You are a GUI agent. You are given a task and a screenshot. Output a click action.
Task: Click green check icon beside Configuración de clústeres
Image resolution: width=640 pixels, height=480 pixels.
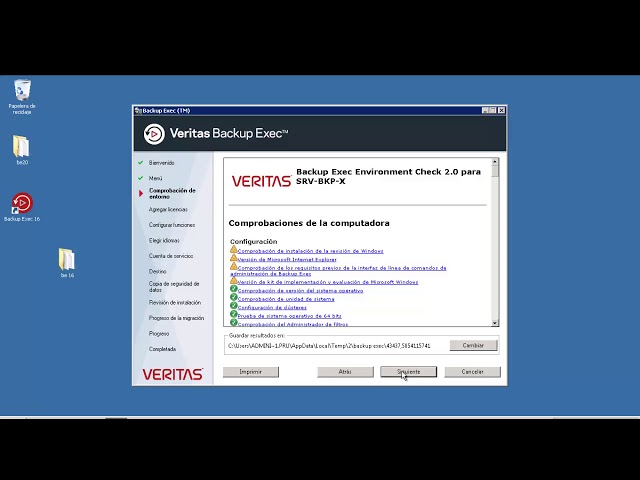click(233, 306)
